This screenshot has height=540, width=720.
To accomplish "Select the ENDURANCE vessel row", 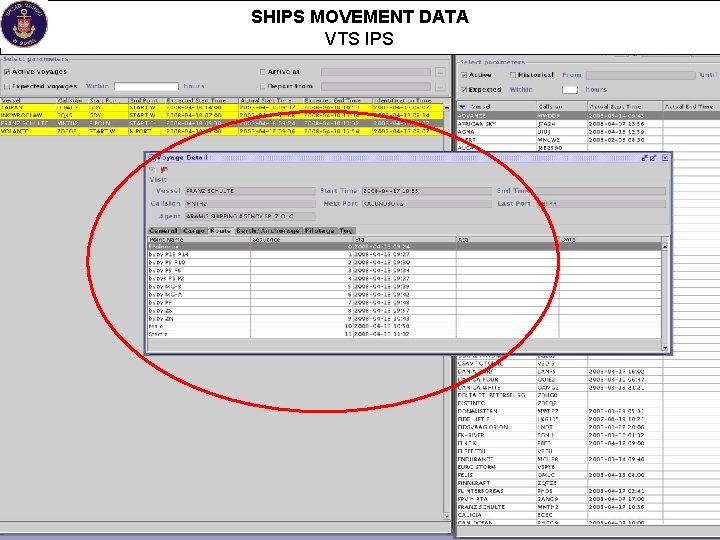I will tap(588, 459).
